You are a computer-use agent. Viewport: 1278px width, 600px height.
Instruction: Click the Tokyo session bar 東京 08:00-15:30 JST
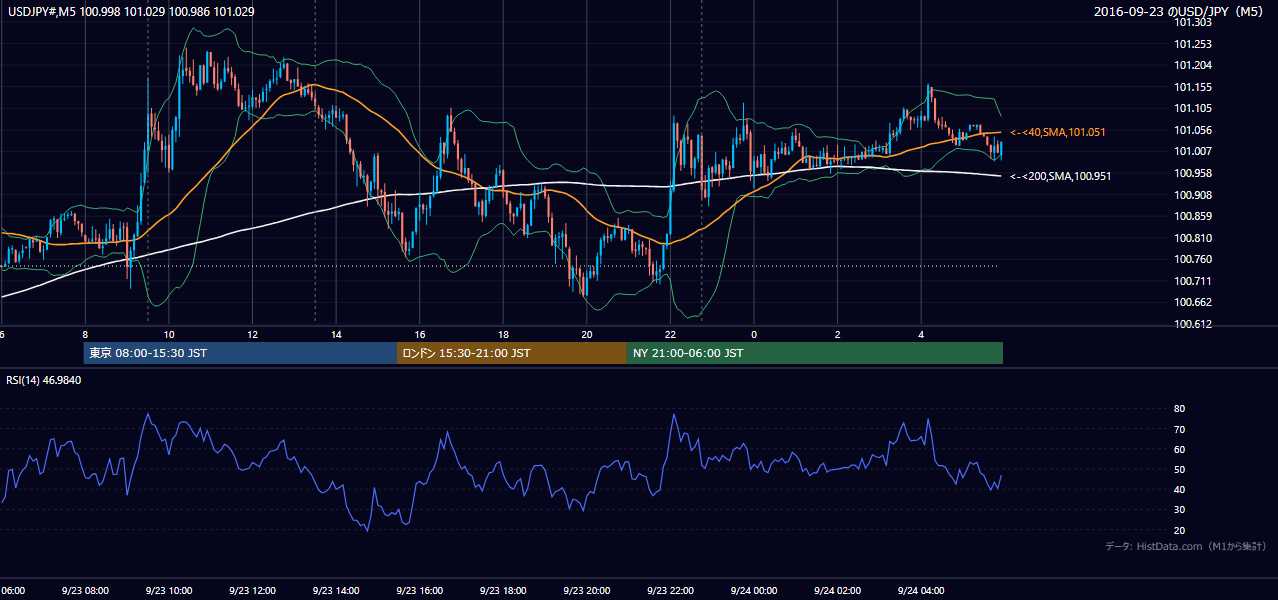pos(240,353)
